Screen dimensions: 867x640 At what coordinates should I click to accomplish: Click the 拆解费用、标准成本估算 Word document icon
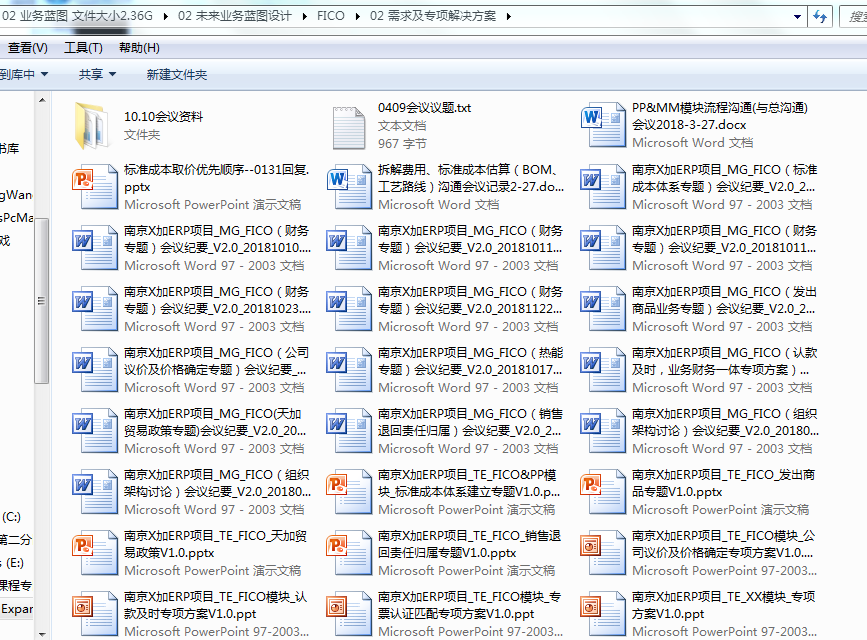(x=350, y=186)
